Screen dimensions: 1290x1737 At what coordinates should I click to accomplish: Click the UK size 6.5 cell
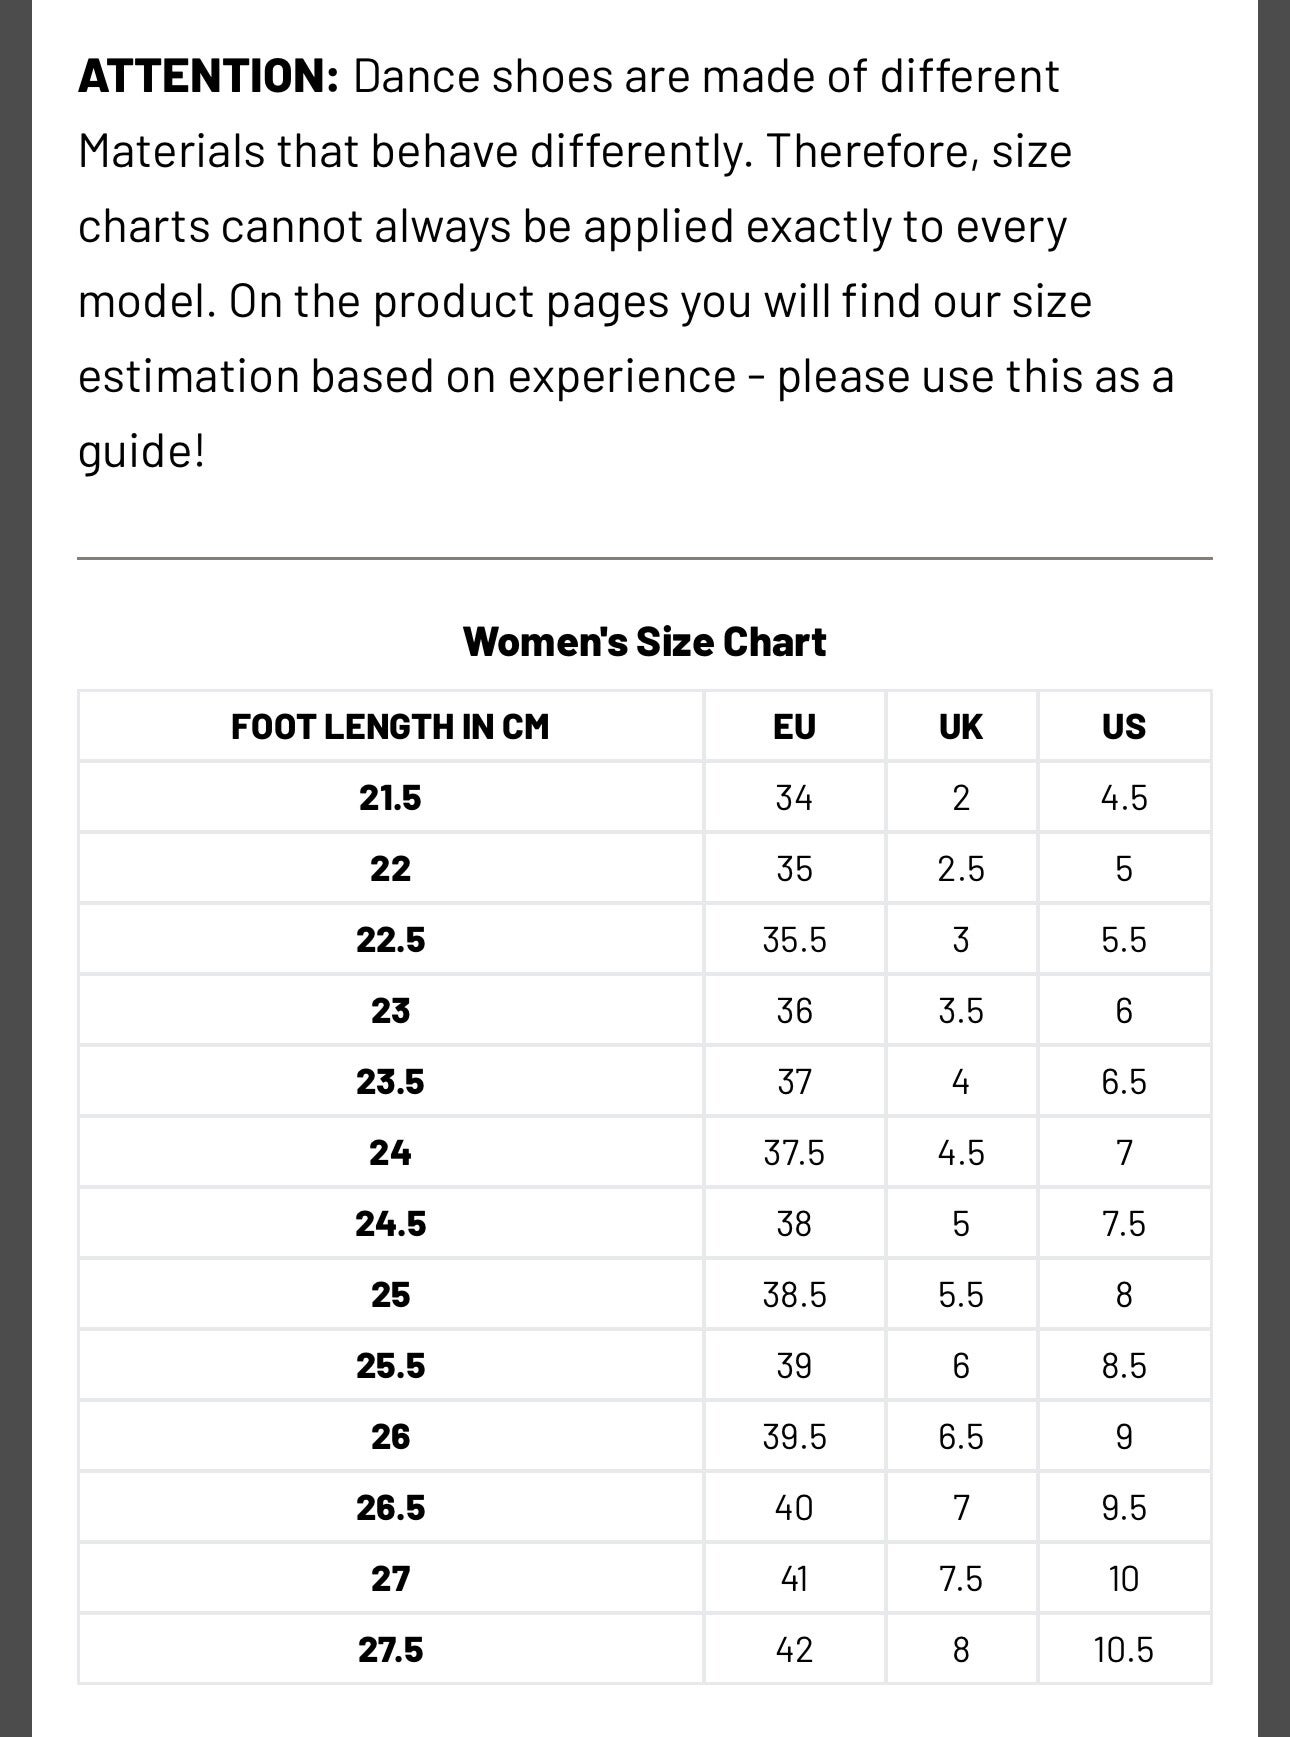coord(960,1437)
